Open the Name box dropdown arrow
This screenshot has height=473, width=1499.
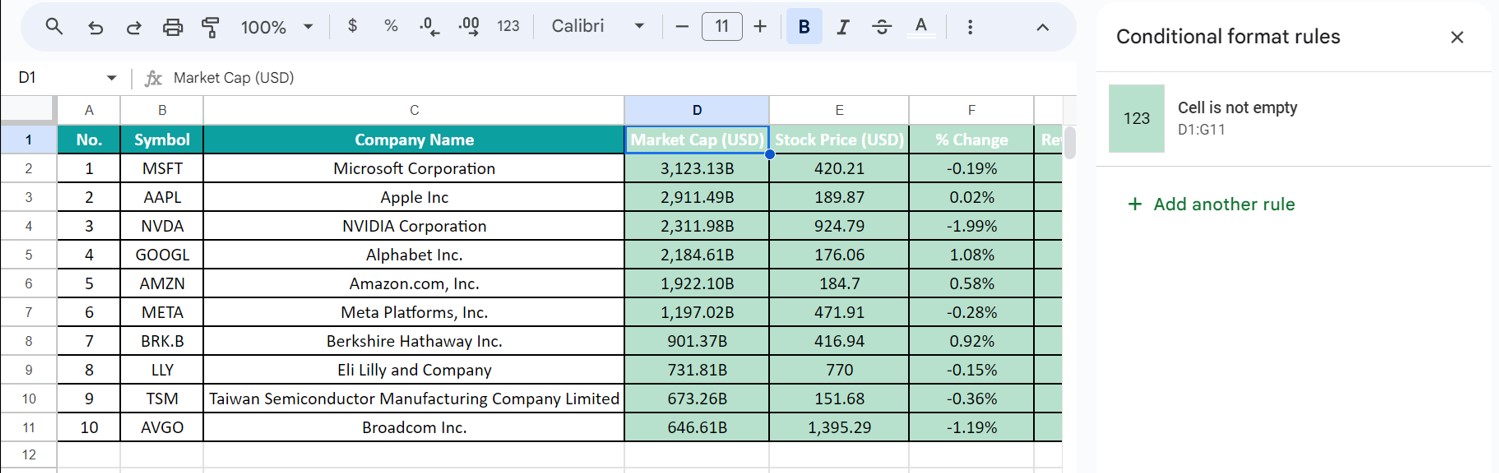pos(111,78)
